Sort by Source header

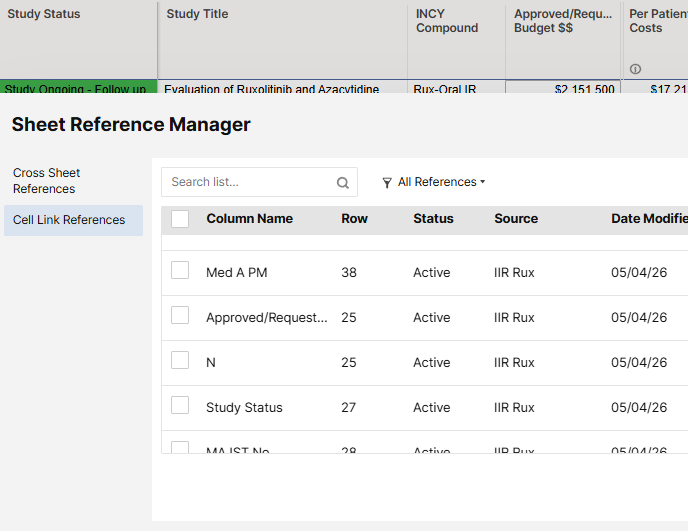click(x=516, y=219)
